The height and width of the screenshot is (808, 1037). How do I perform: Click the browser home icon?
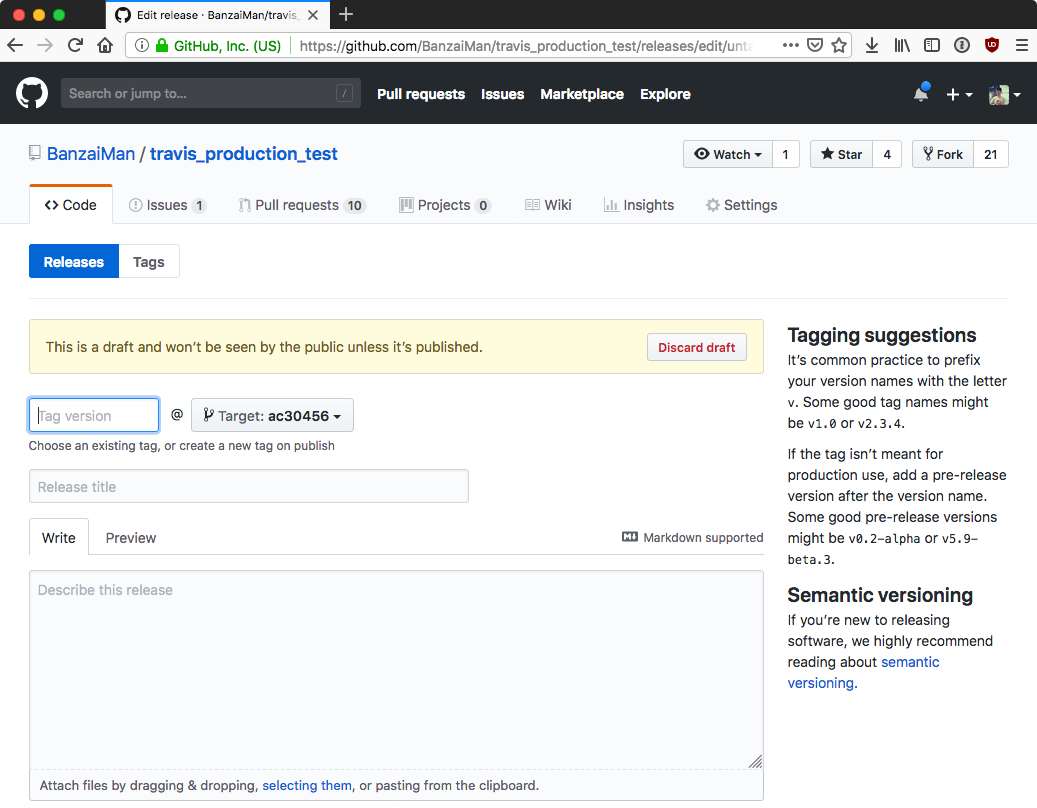coord(105,45)
